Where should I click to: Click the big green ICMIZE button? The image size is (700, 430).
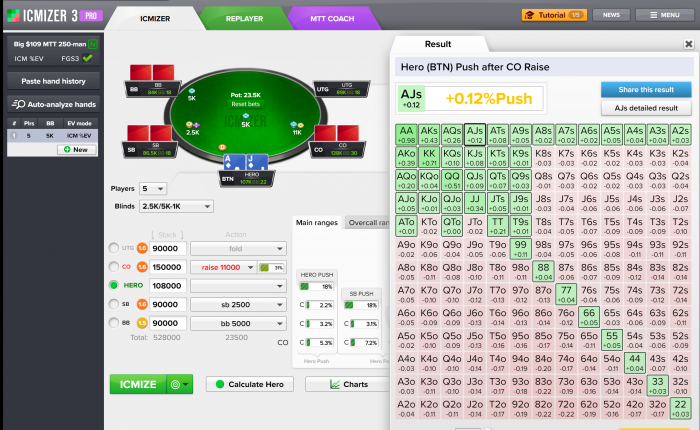coord(138,384)
